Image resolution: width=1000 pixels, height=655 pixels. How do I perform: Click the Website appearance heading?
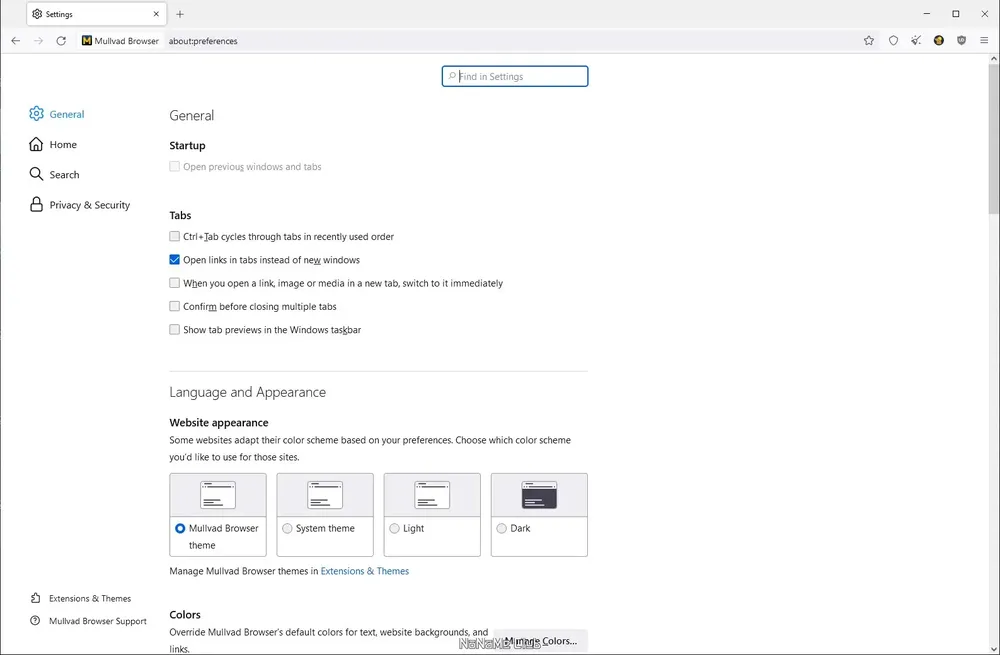(x=219, y=422)
